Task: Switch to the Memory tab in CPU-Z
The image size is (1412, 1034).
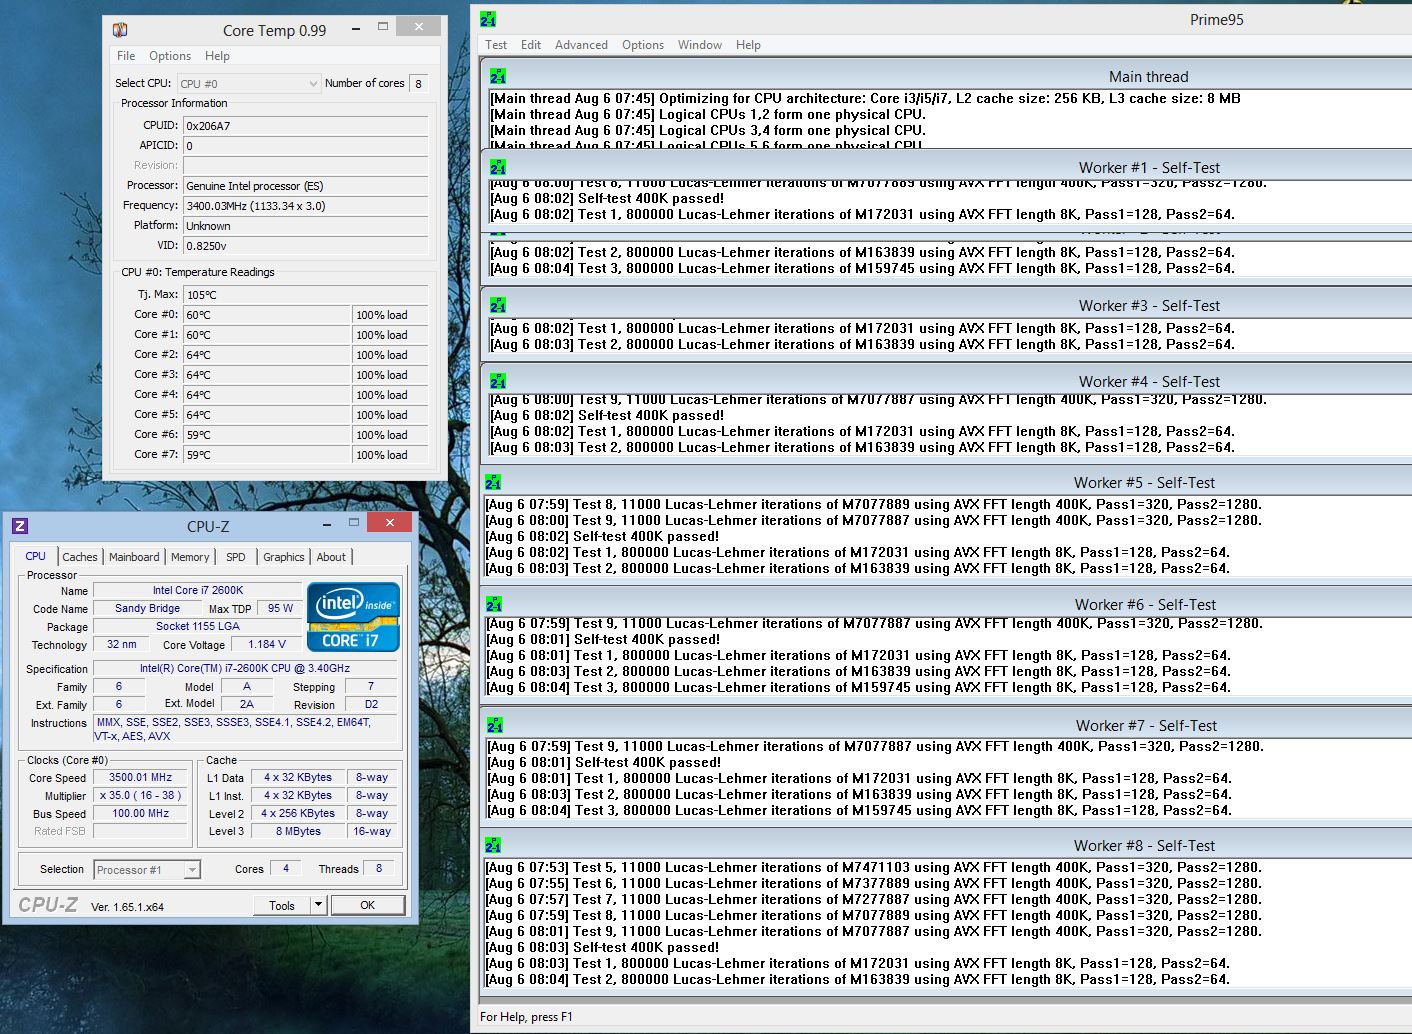Action: point(190,557)
